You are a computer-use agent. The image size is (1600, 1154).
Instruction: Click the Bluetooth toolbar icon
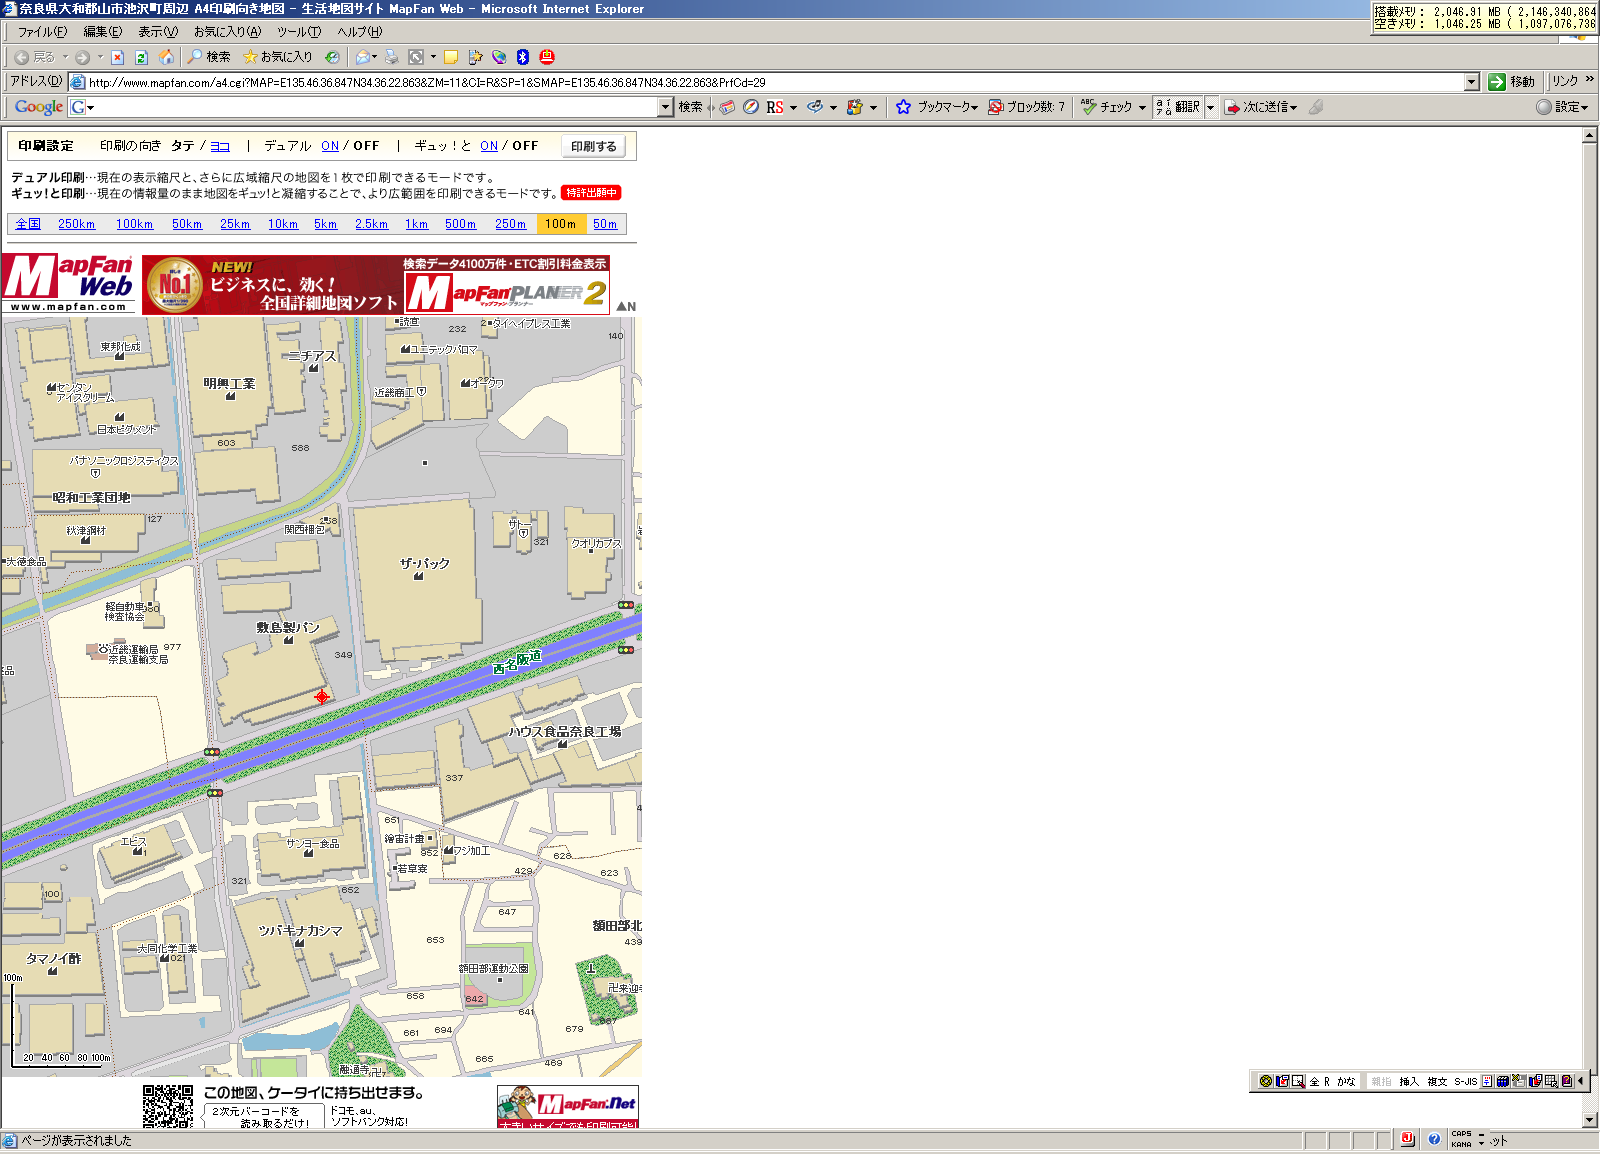(x=522, y=57)
